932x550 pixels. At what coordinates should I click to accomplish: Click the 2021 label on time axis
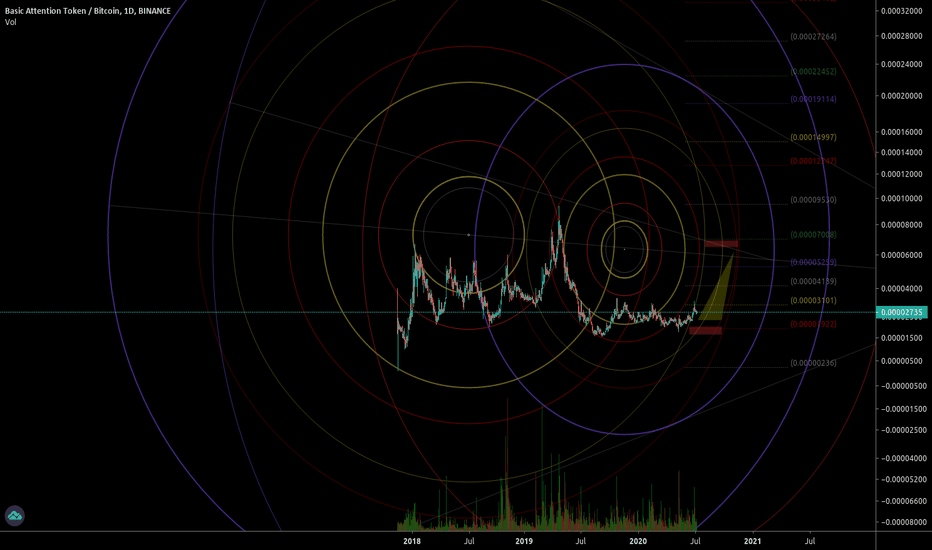[752, 541]
